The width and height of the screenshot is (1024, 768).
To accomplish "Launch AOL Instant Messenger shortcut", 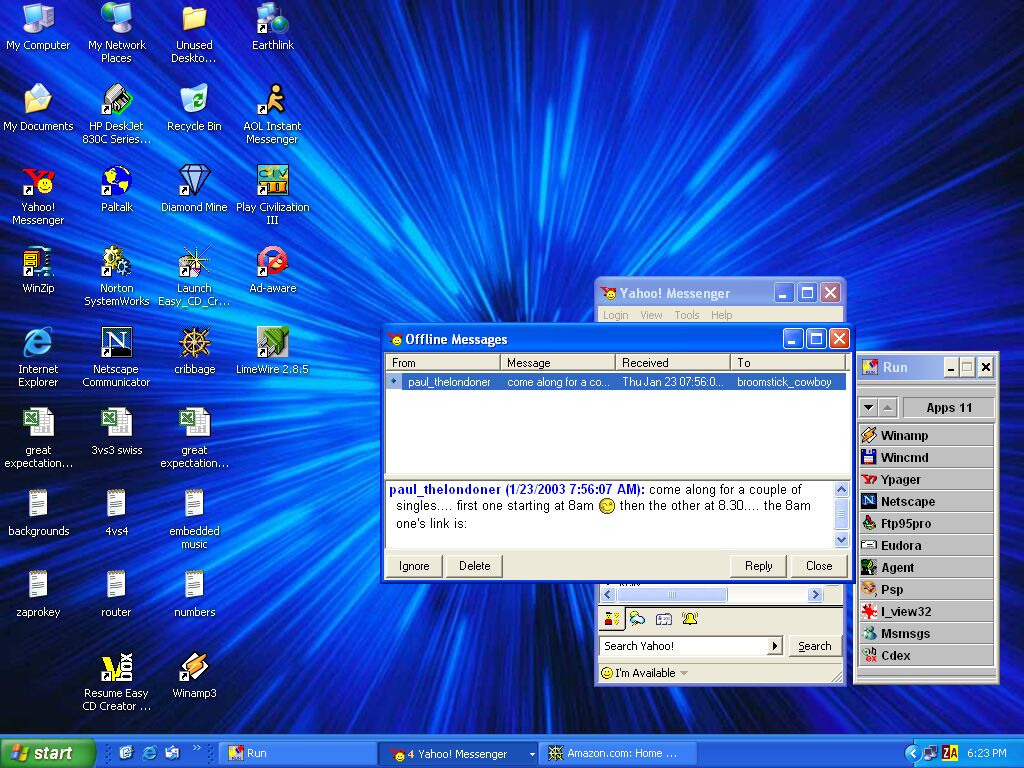I will tap(272, 114).
